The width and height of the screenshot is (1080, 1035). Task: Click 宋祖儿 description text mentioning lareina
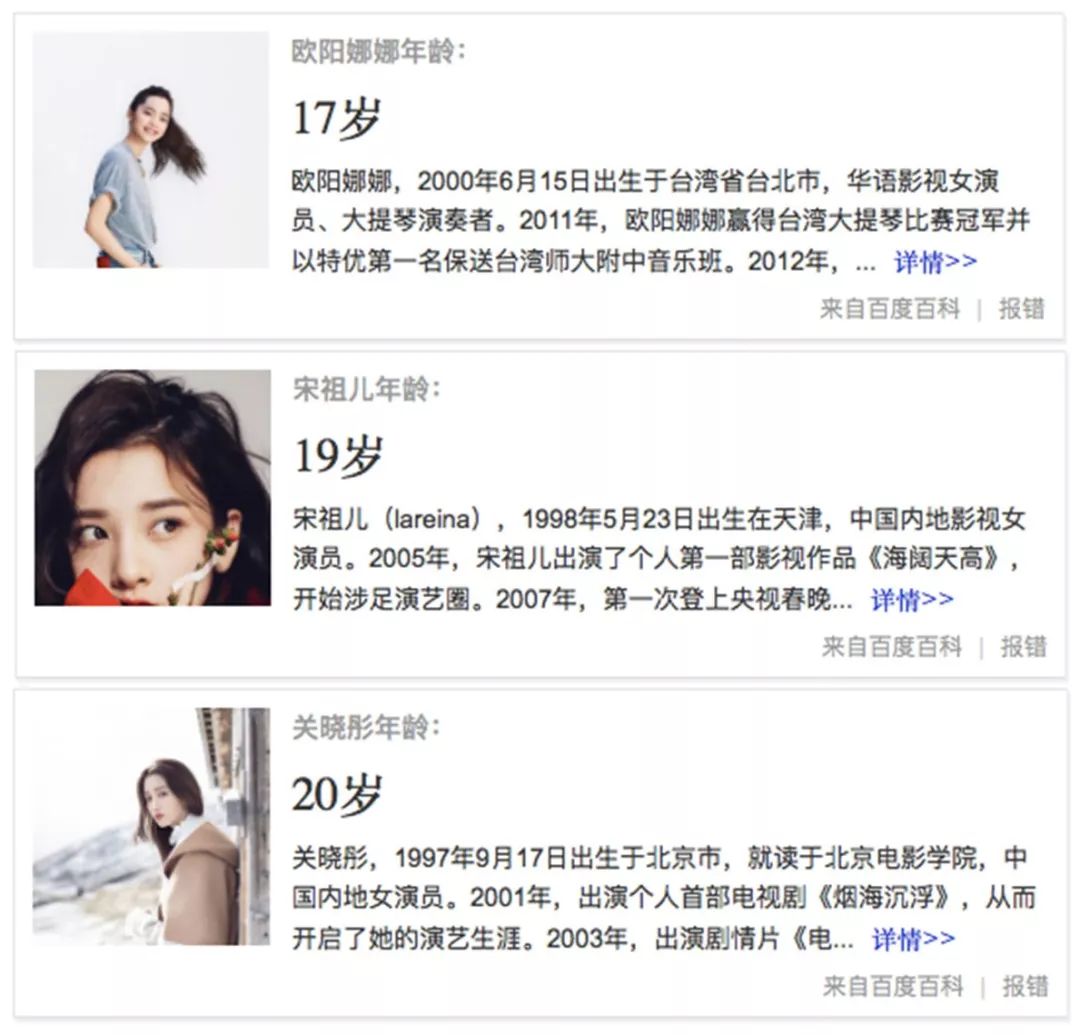coord(658,559)
